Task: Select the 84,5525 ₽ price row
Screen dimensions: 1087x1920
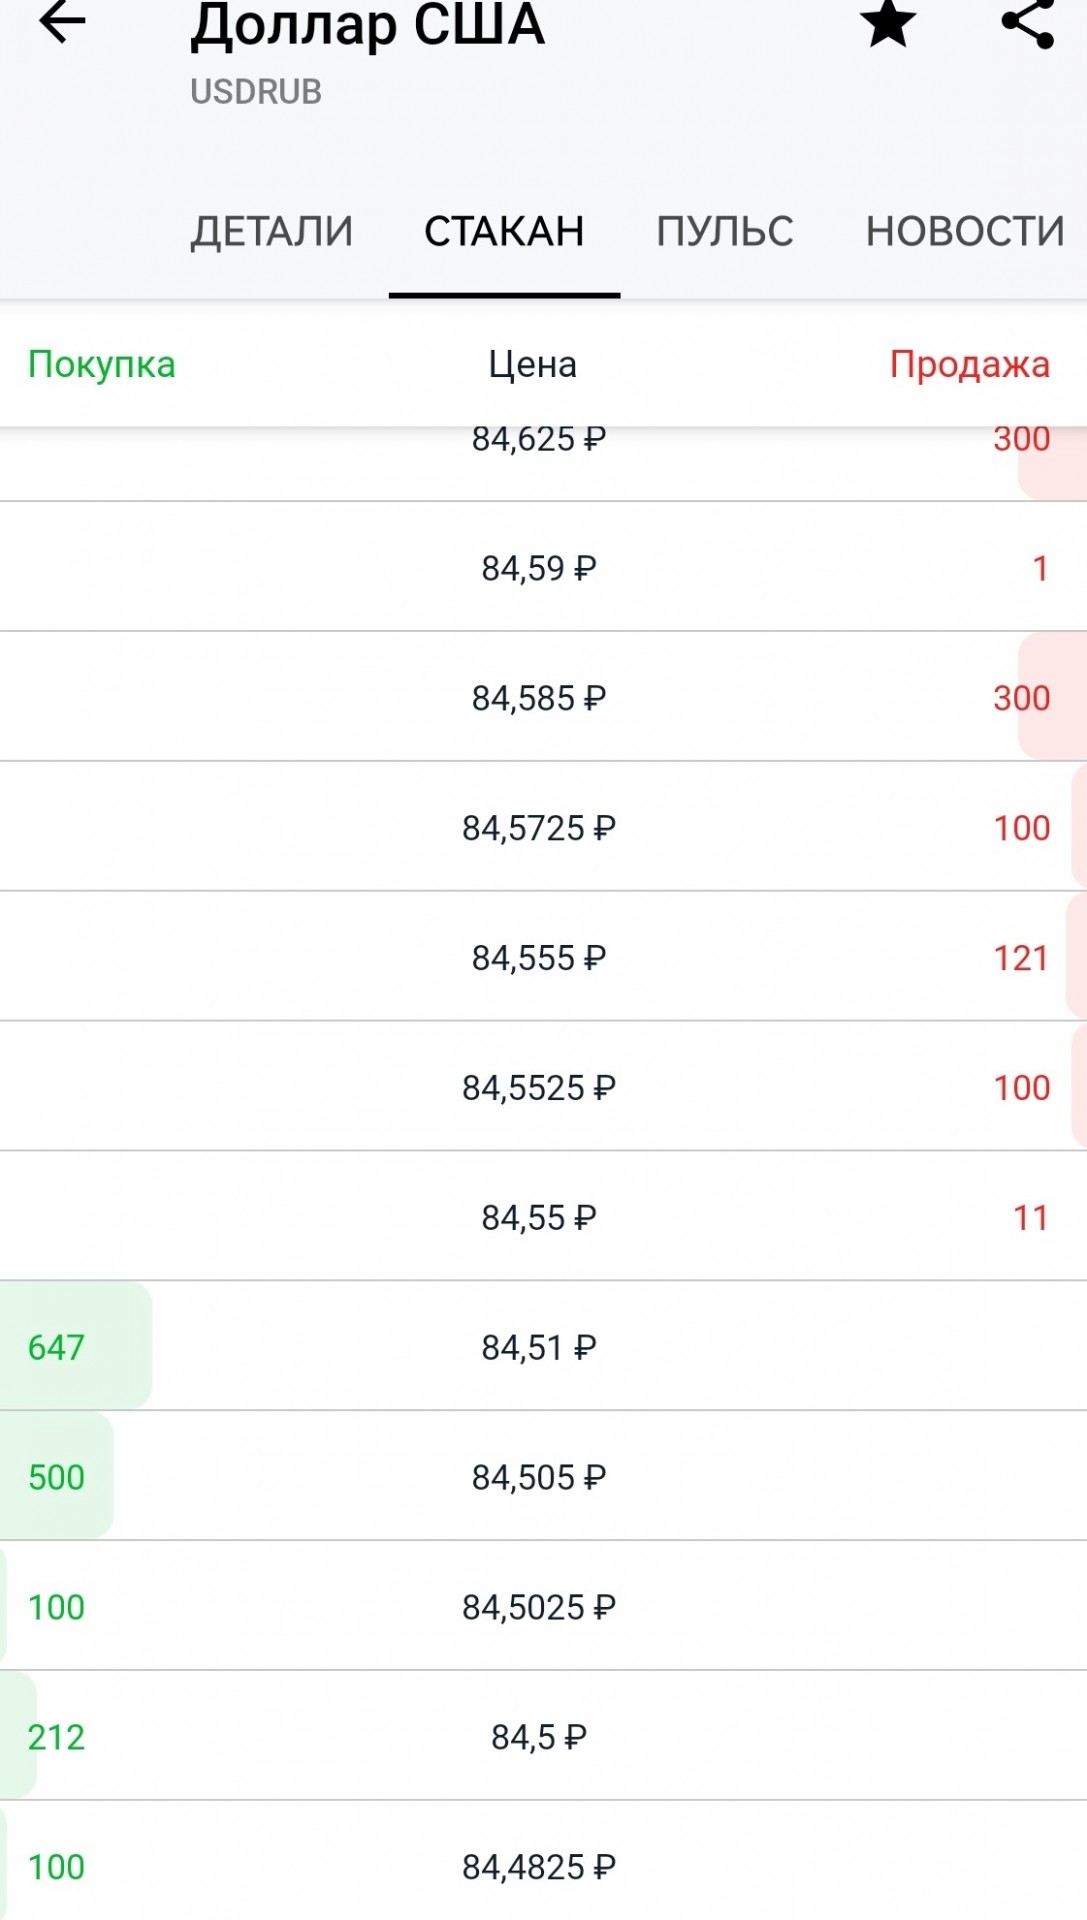Action: (x=543, y=1087)
